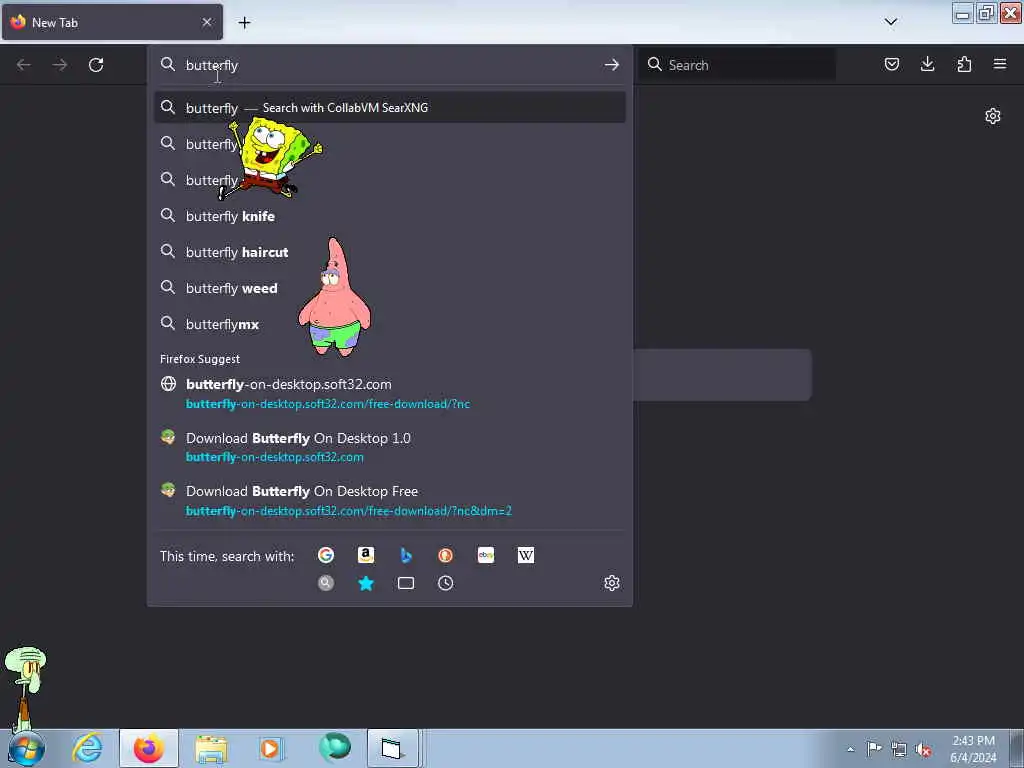This screenshot has height=768, width=1024.
Task: Select the New Tab tab
Action: 112,22
